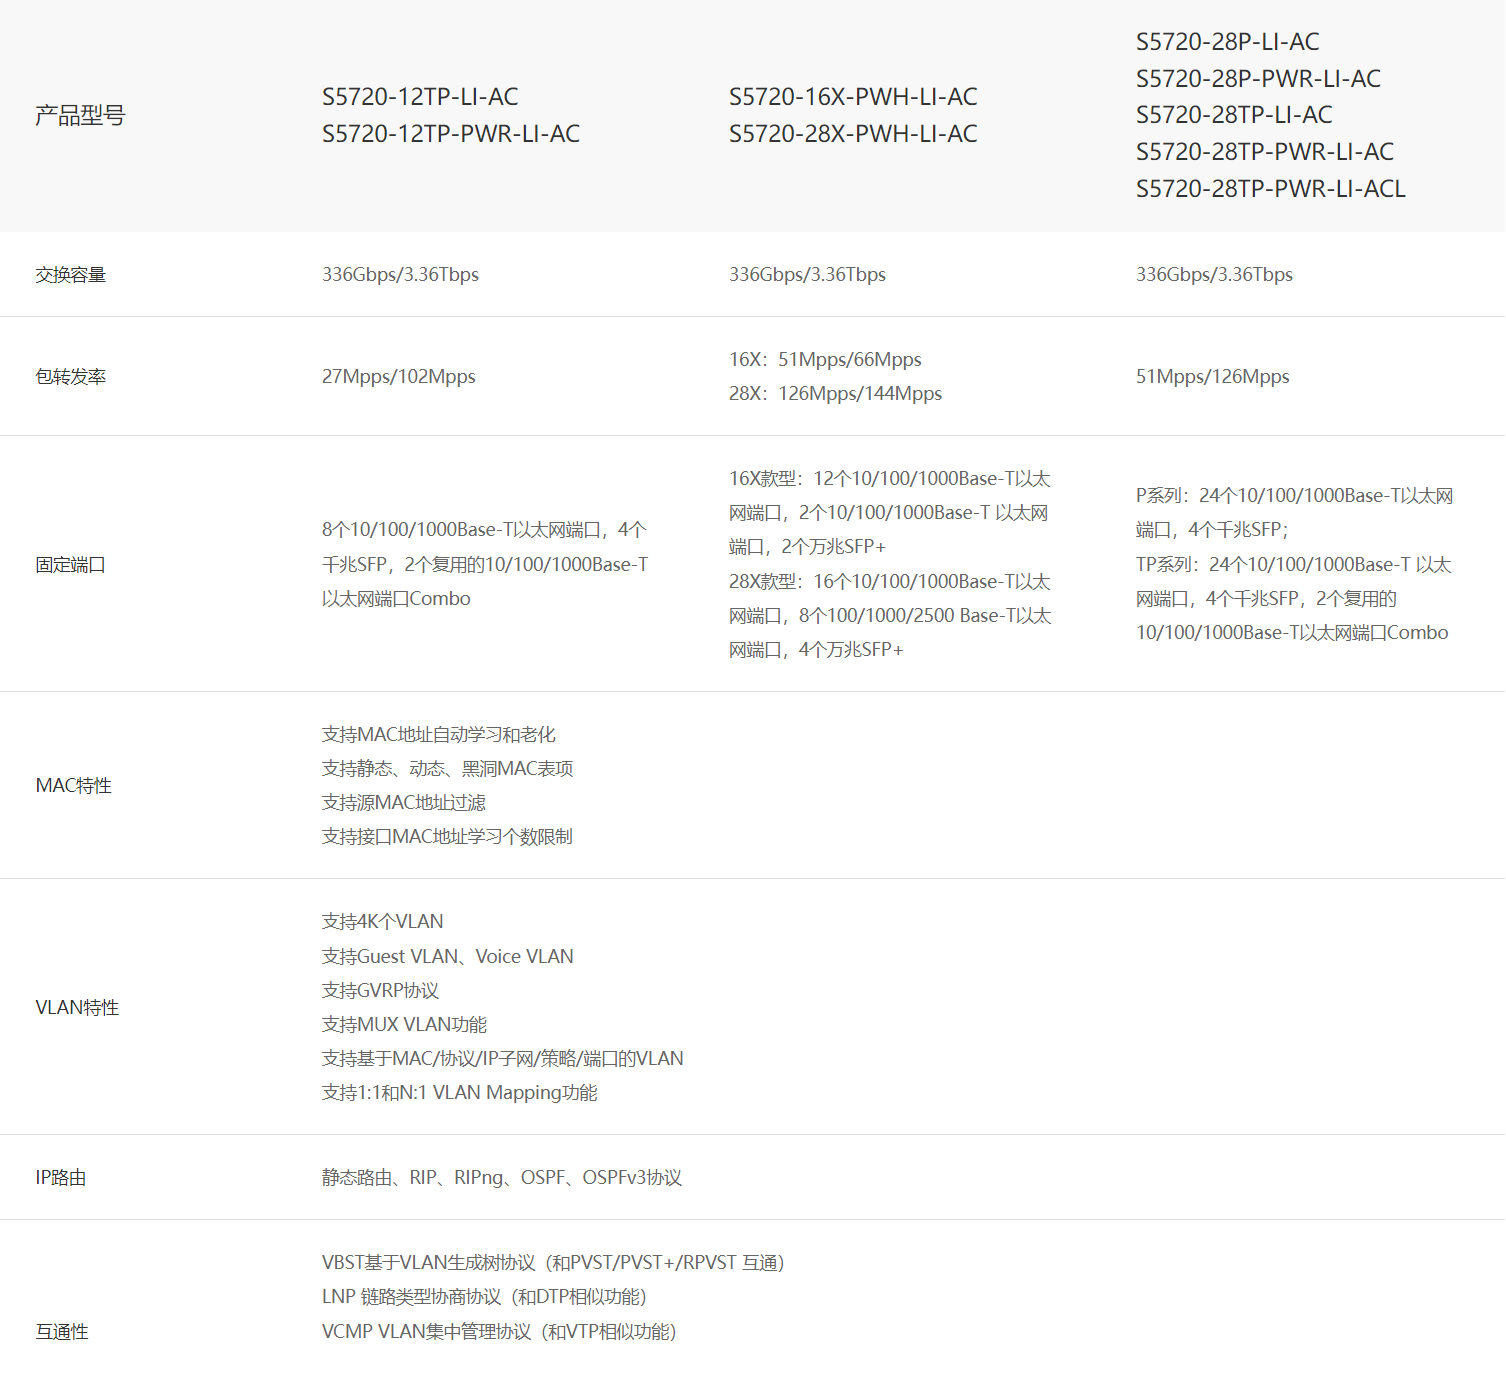The height and width of the screenshot is (1382, 1506).
Task: Click model name S5720-12TP-PWR-LI-AC
Action: coord(450,134)
